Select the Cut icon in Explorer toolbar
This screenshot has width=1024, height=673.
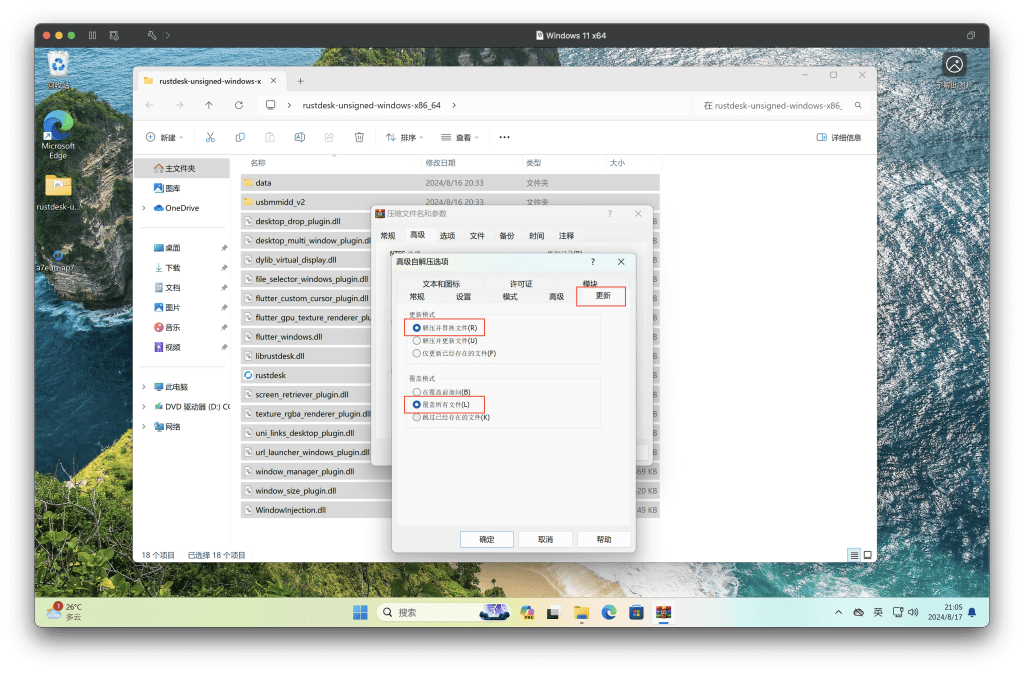210,137
